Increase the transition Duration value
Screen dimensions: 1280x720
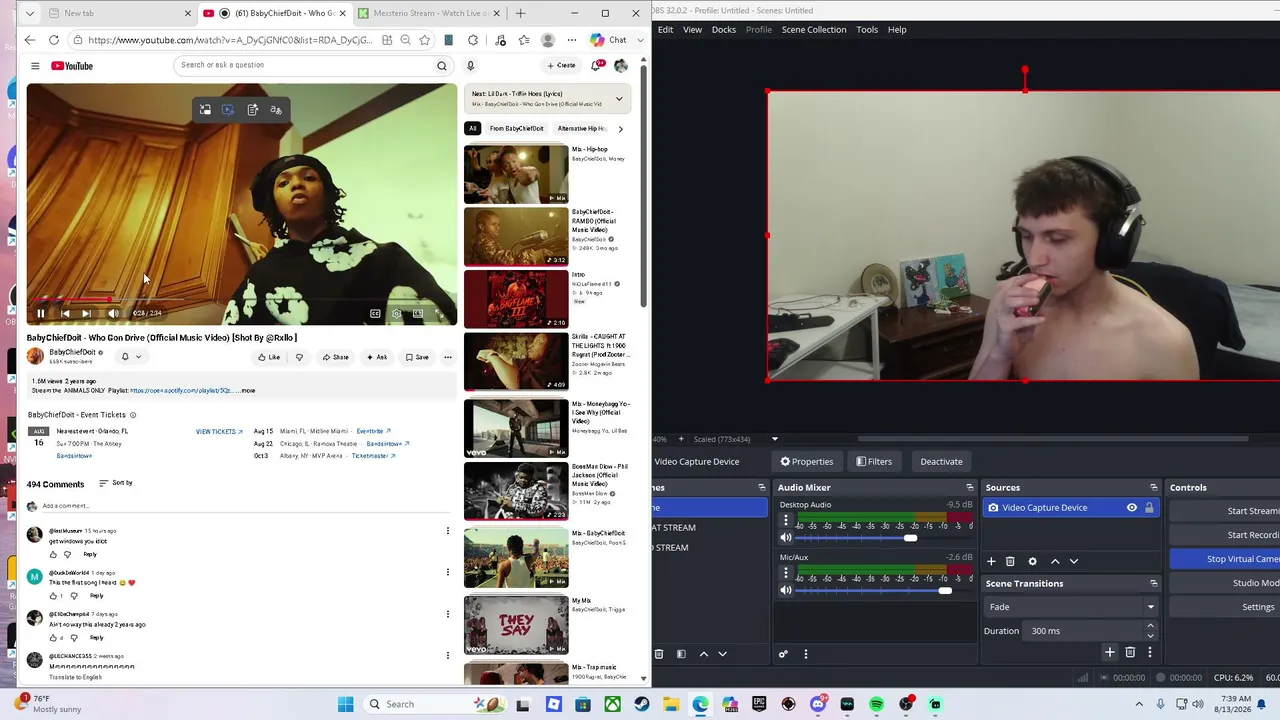(1150, 627)
